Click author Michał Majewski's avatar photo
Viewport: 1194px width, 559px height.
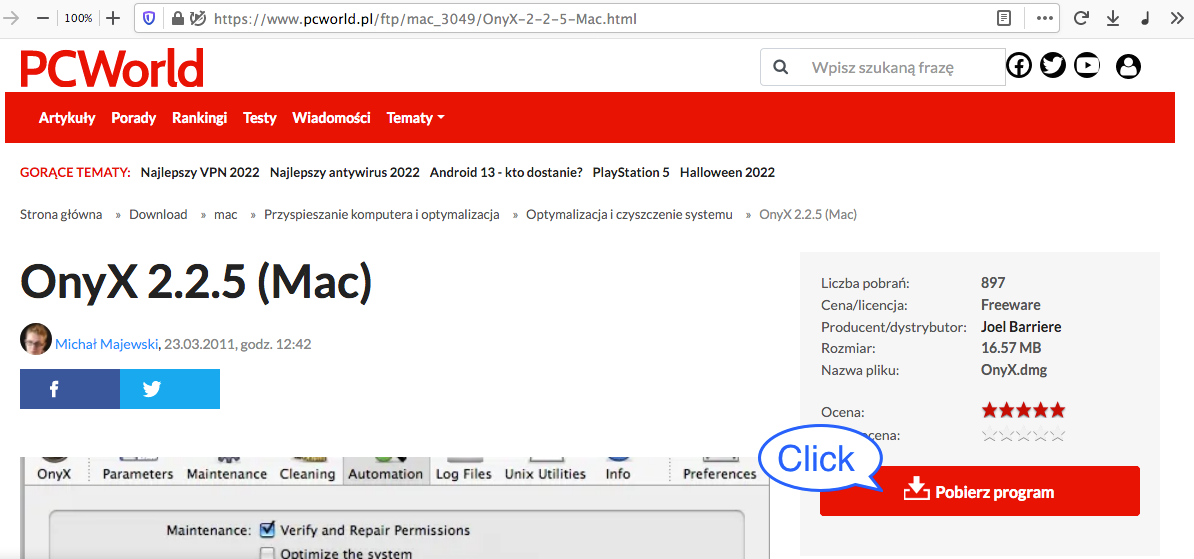36,339
